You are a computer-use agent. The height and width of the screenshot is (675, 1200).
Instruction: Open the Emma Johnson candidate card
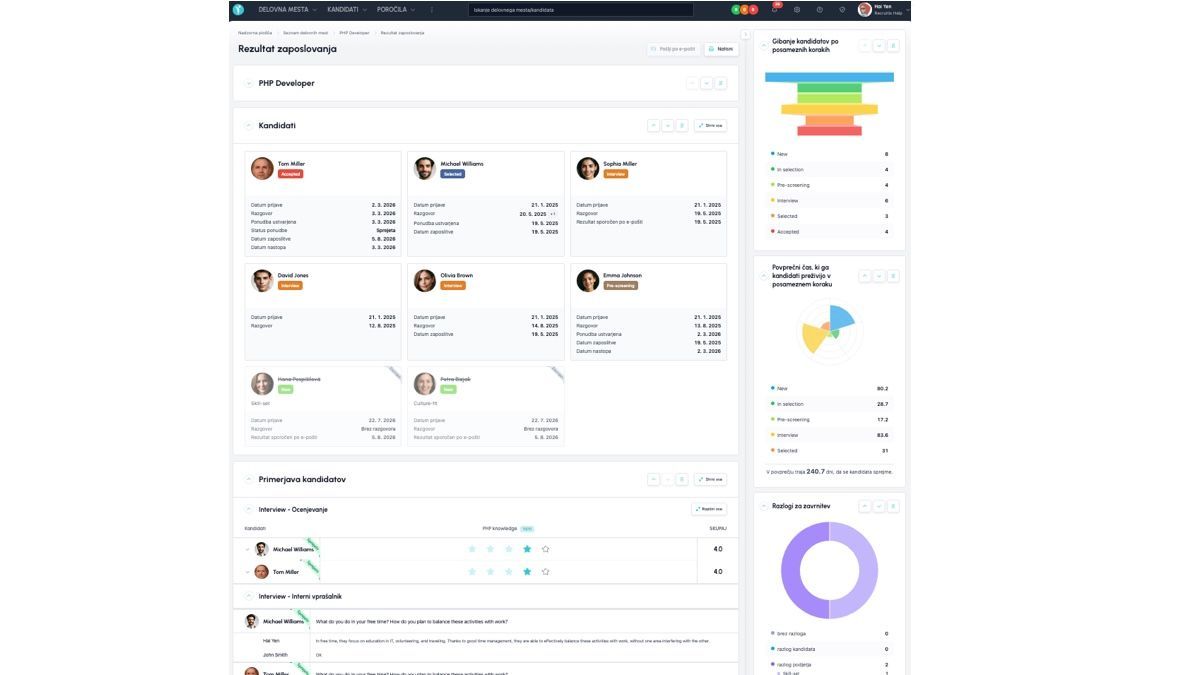pyautogui.click(x=648, y=310)
